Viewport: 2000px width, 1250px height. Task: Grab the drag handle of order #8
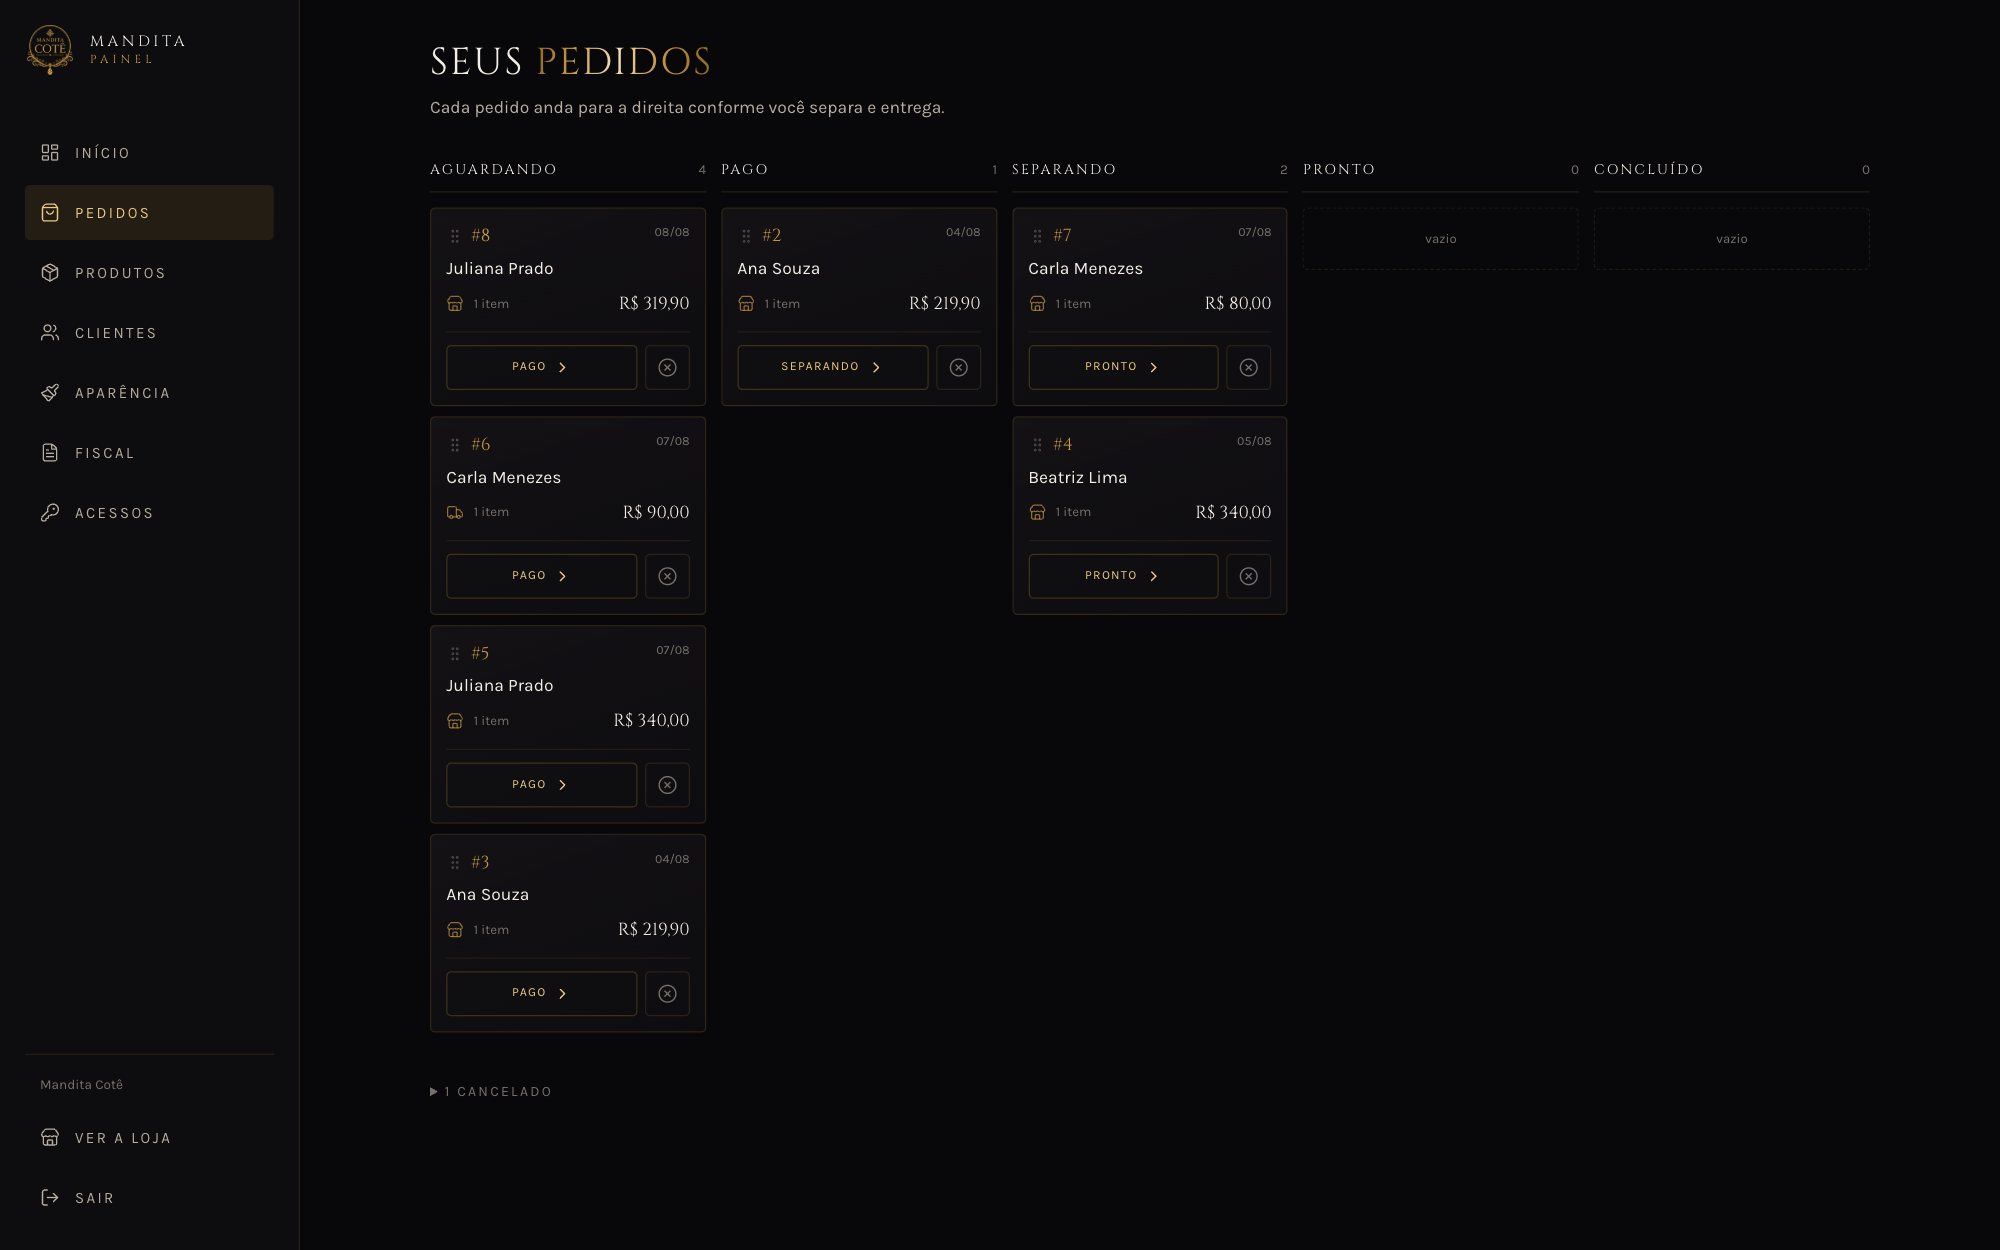coord(455,236)
